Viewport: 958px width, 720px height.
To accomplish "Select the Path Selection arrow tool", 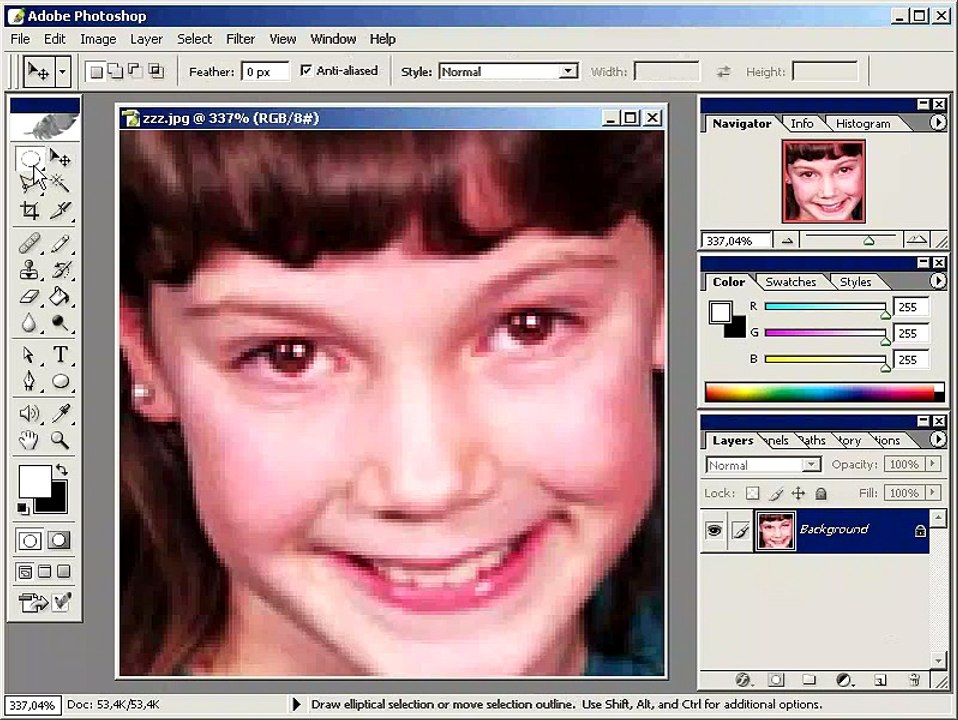I will click(x=29, y=355).
